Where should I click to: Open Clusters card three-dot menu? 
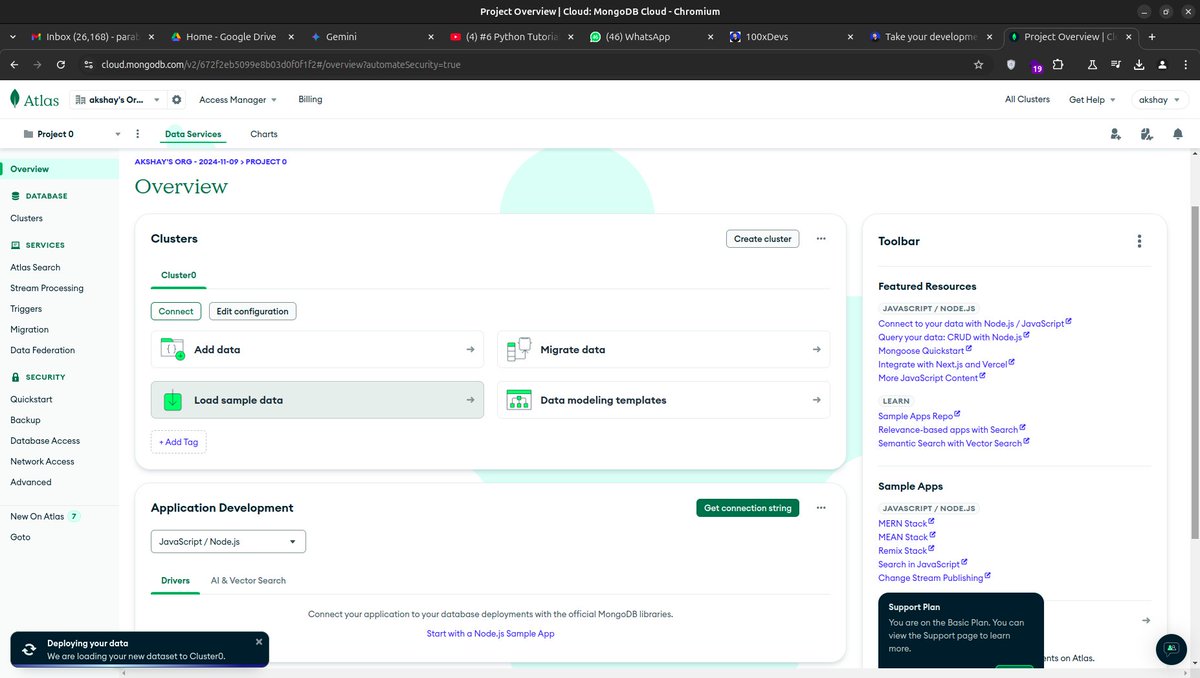[821, 239]
